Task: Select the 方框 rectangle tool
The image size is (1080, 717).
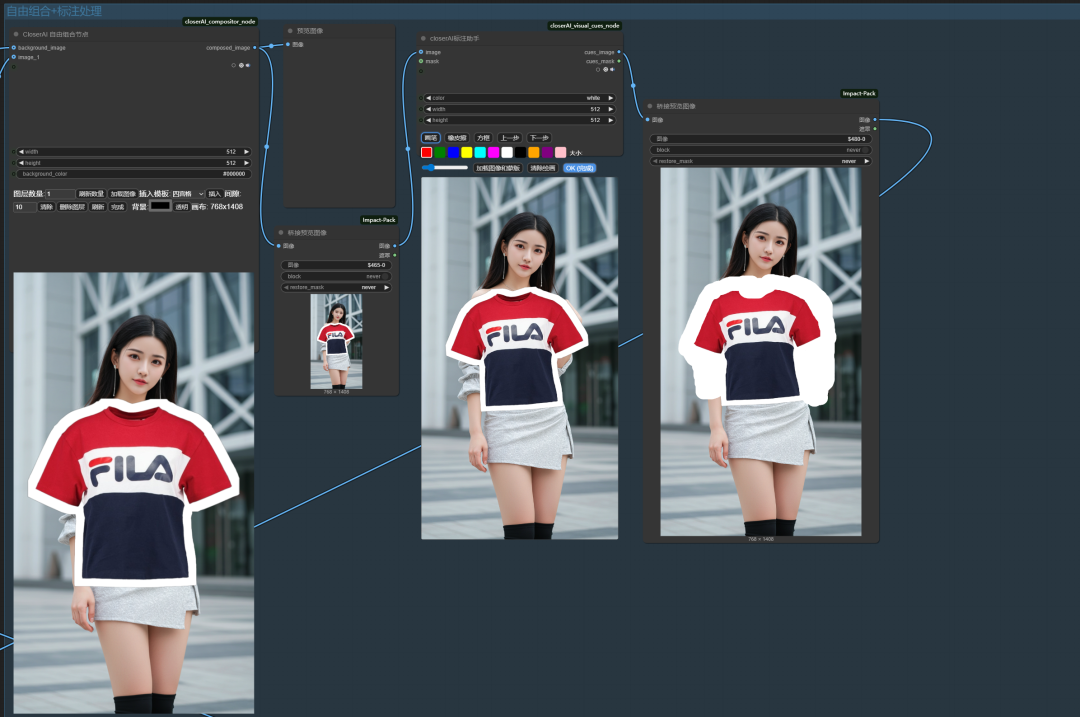Action: 484,138
